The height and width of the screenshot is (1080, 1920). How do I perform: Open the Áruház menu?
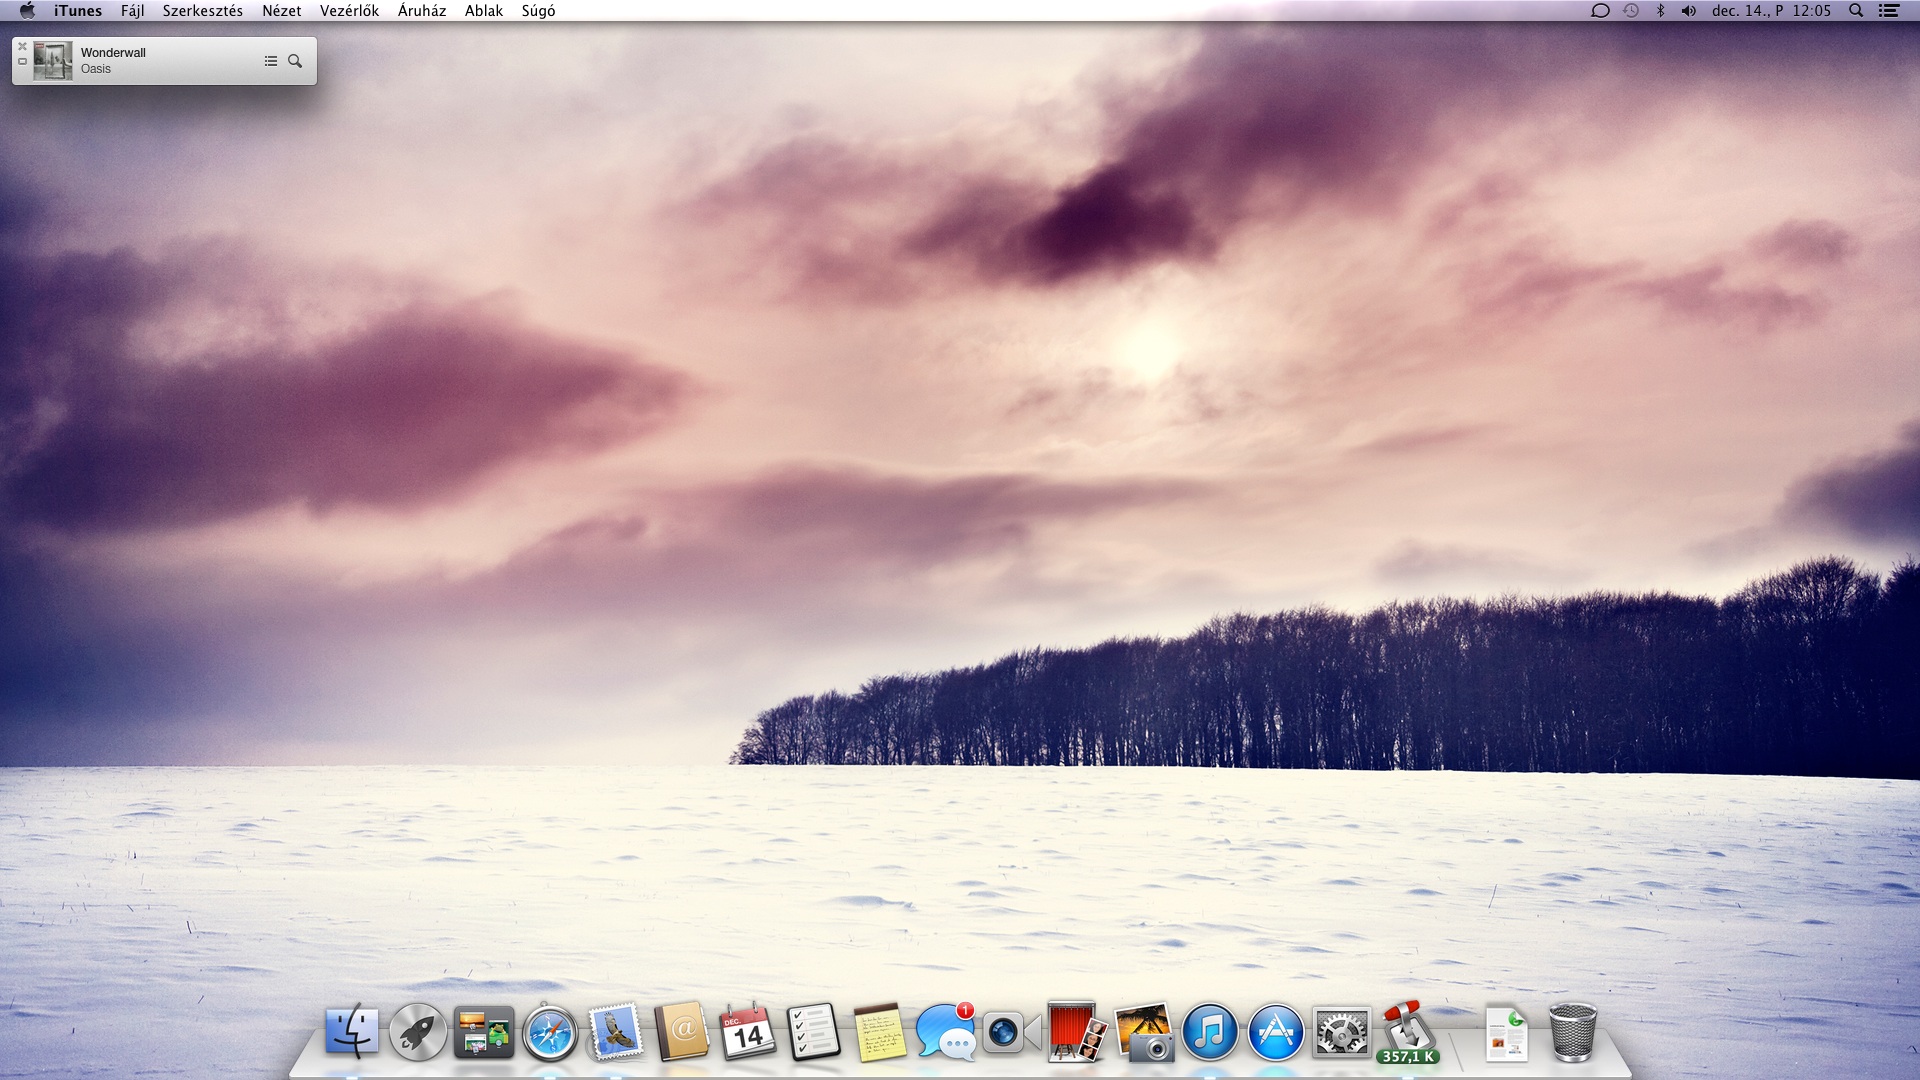tap(421, 11)
